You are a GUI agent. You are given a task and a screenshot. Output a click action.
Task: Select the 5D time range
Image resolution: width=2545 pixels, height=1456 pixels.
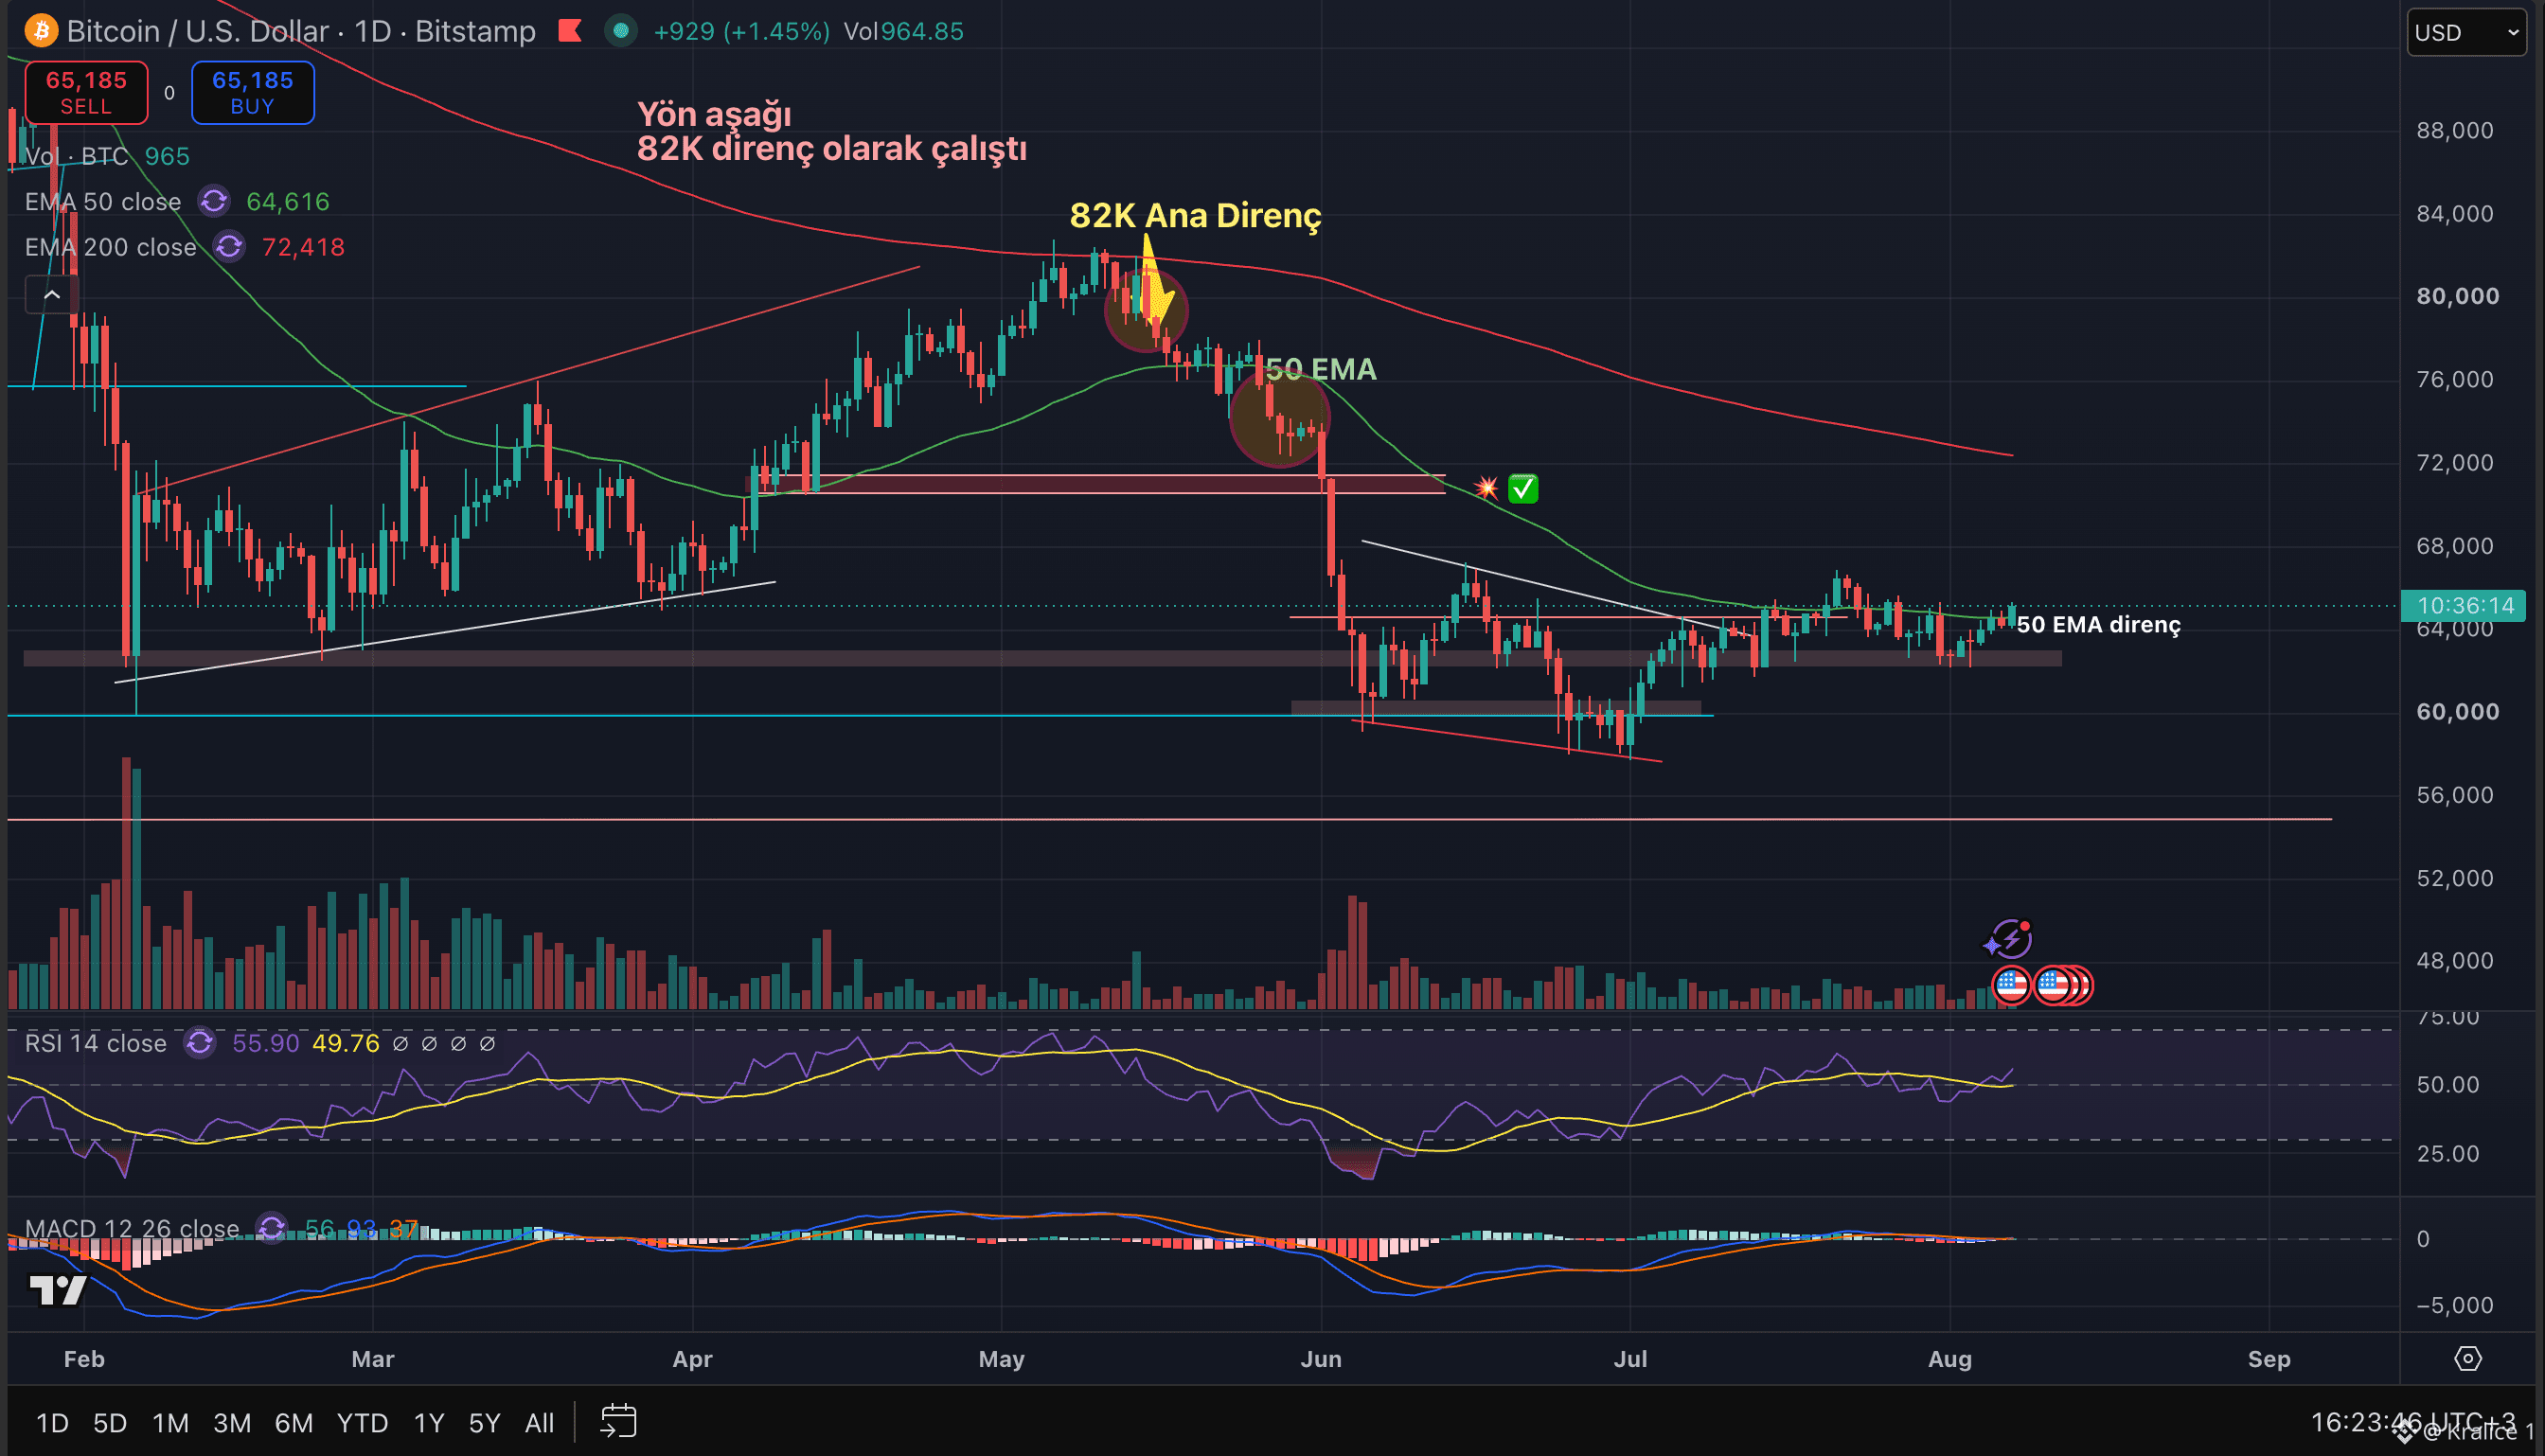pos(110,1422)
